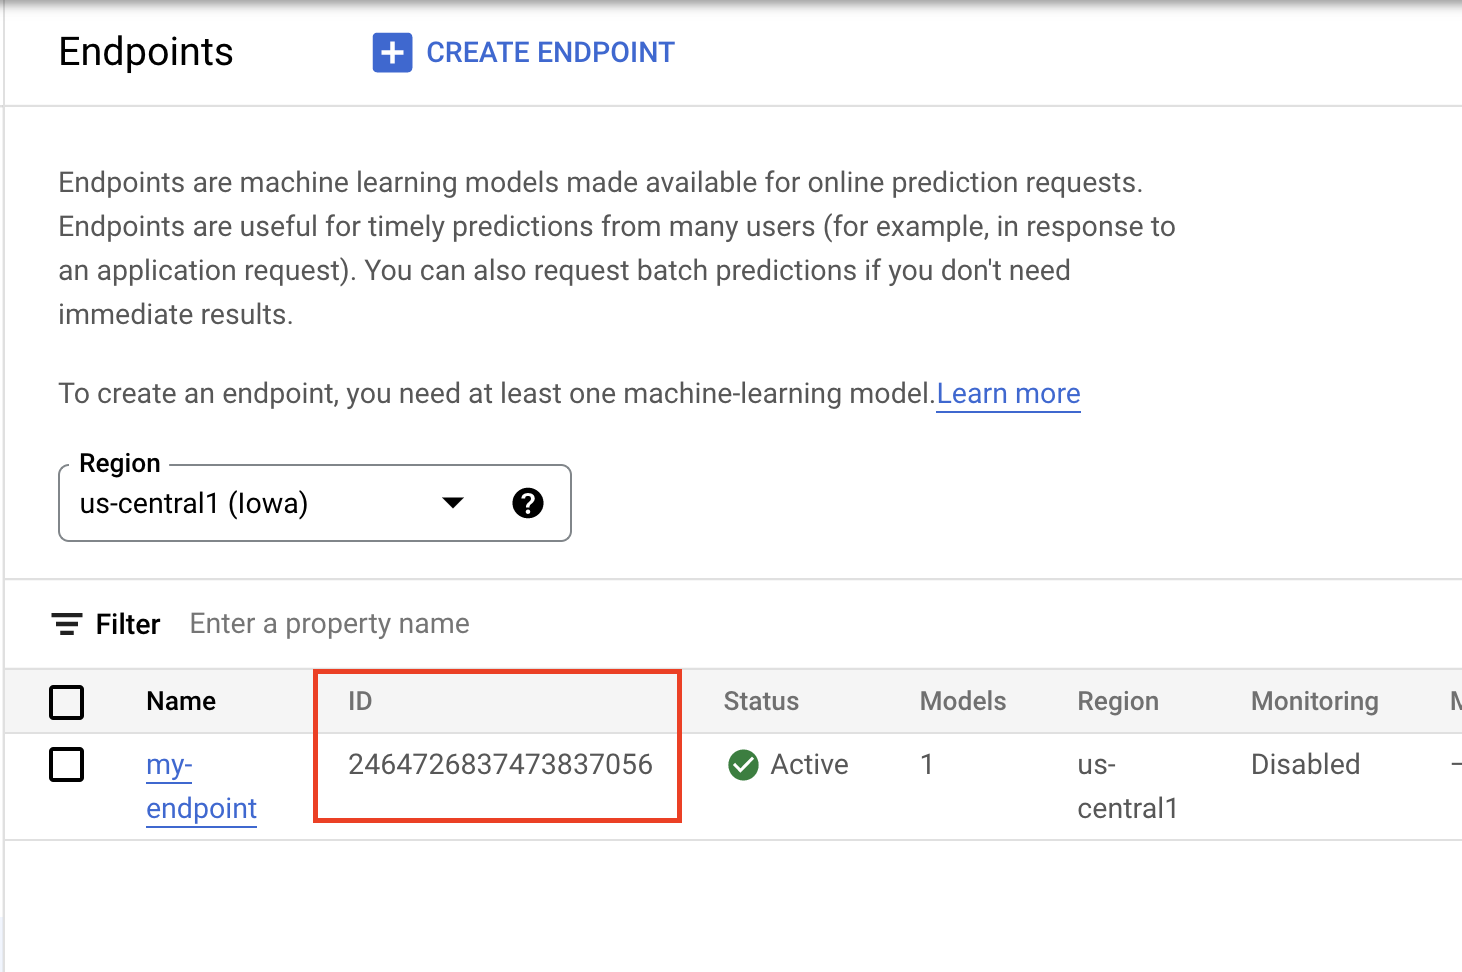The image size is (1462, 972).
Task: Check the header select-all checkbox
Action: click(66, 702)
